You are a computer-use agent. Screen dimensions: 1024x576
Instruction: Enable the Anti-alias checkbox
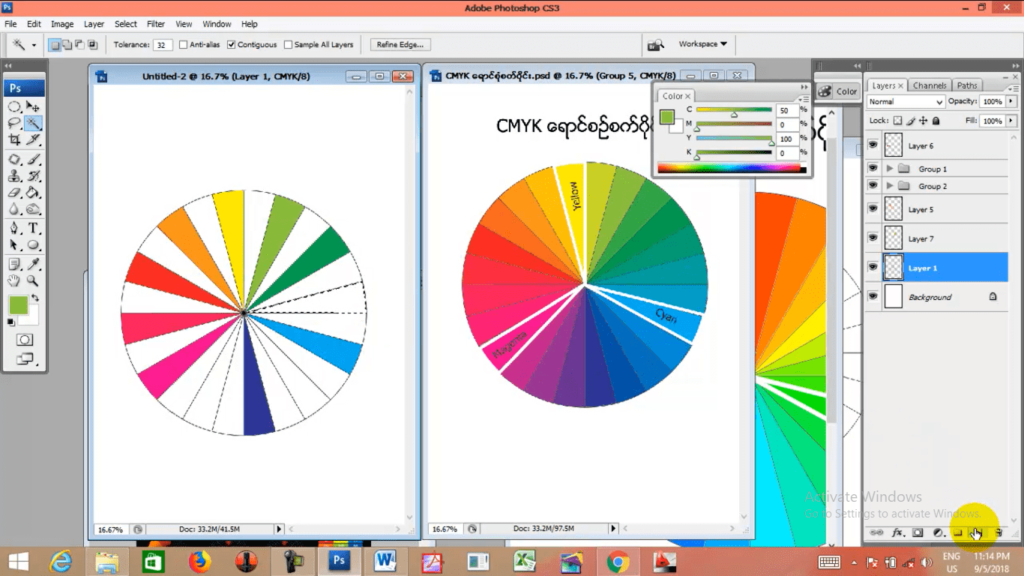[183, 44]
